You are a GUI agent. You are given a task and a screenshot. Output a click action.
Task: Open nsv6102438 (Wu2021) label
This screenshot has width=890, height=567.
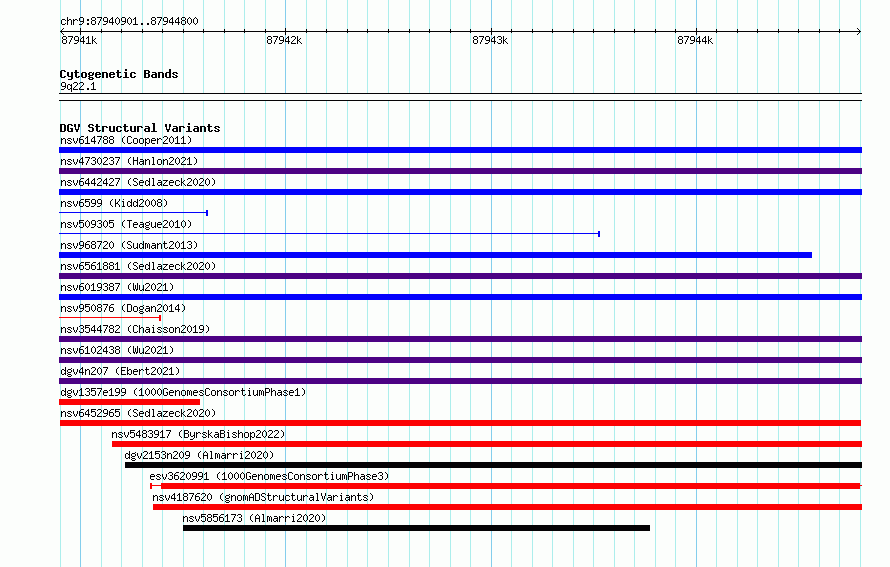(x=117, y=350)
